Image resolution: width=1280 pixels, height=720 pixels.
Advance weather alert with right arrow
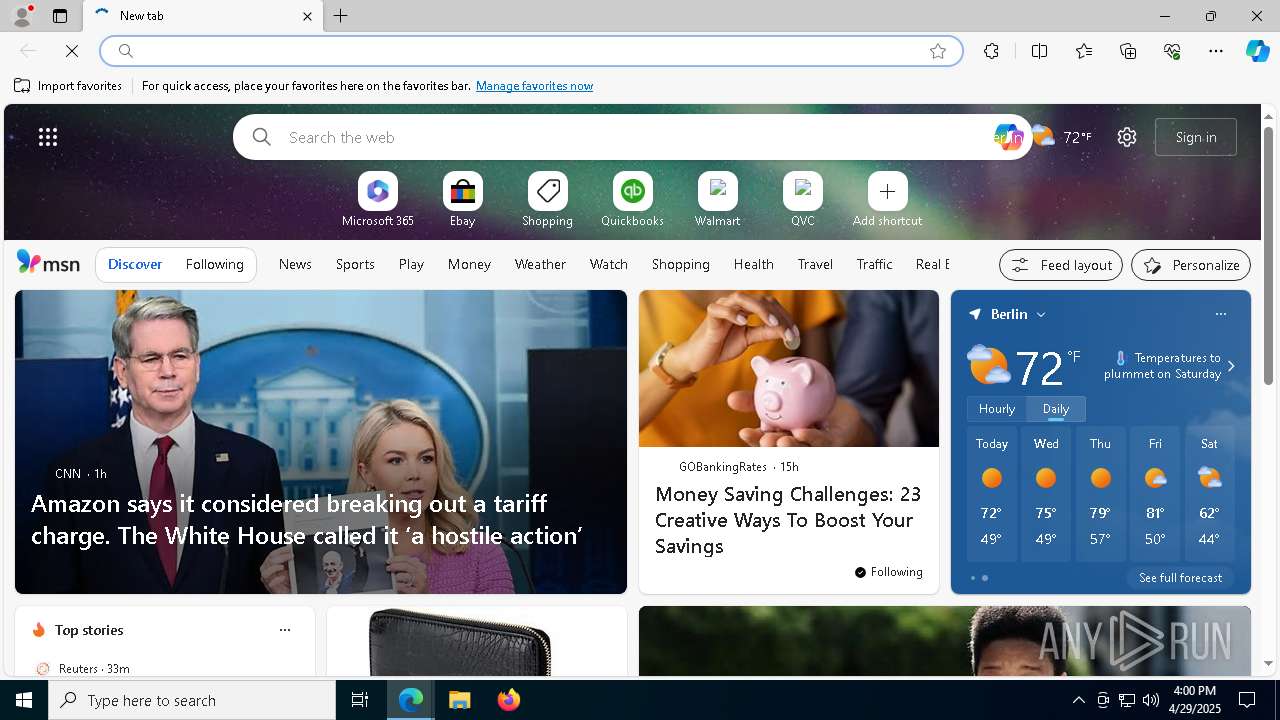(x=1231, y=366)
